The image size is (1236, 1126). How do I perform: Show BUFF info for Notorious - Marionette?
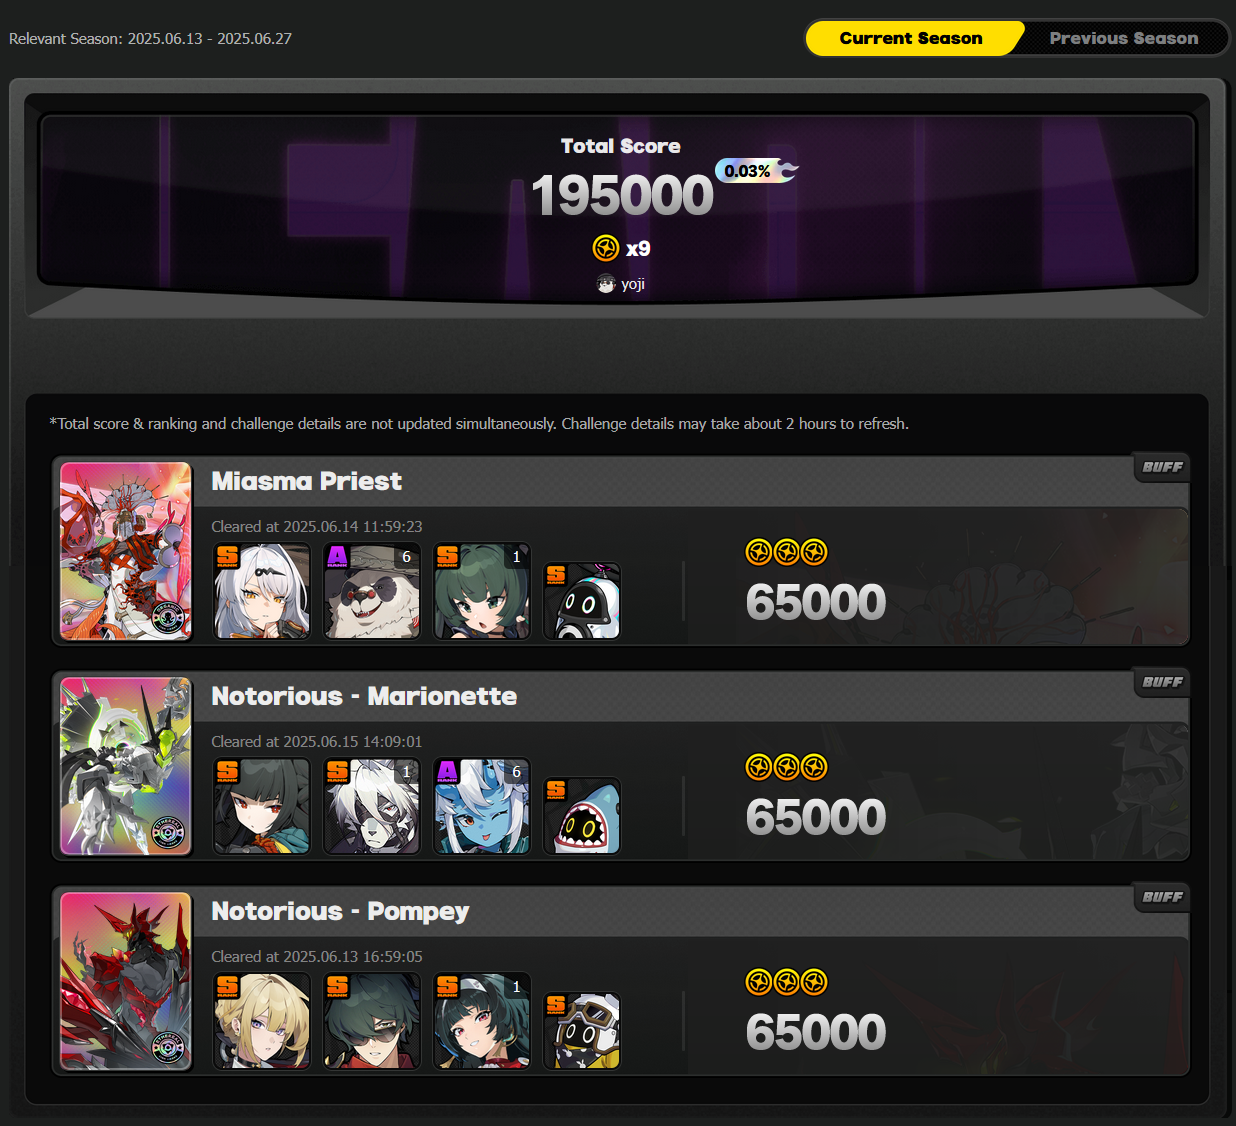[1162, 682]
